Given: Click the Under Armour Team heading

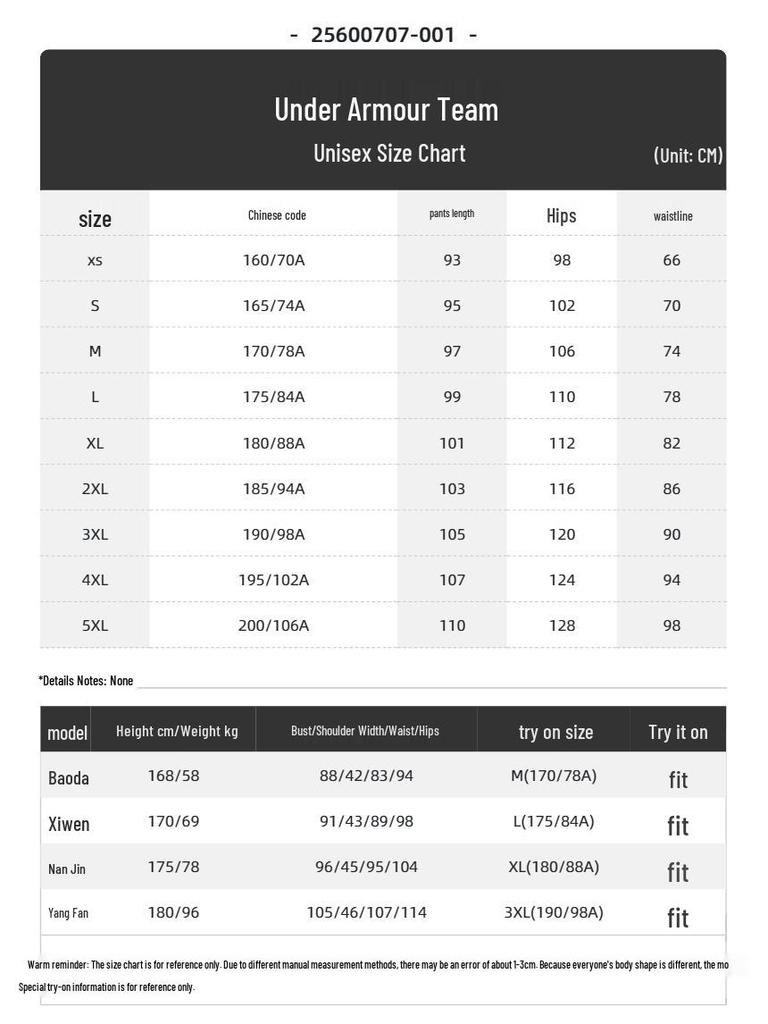Looking at the screenshot, I should coord(386,109).
